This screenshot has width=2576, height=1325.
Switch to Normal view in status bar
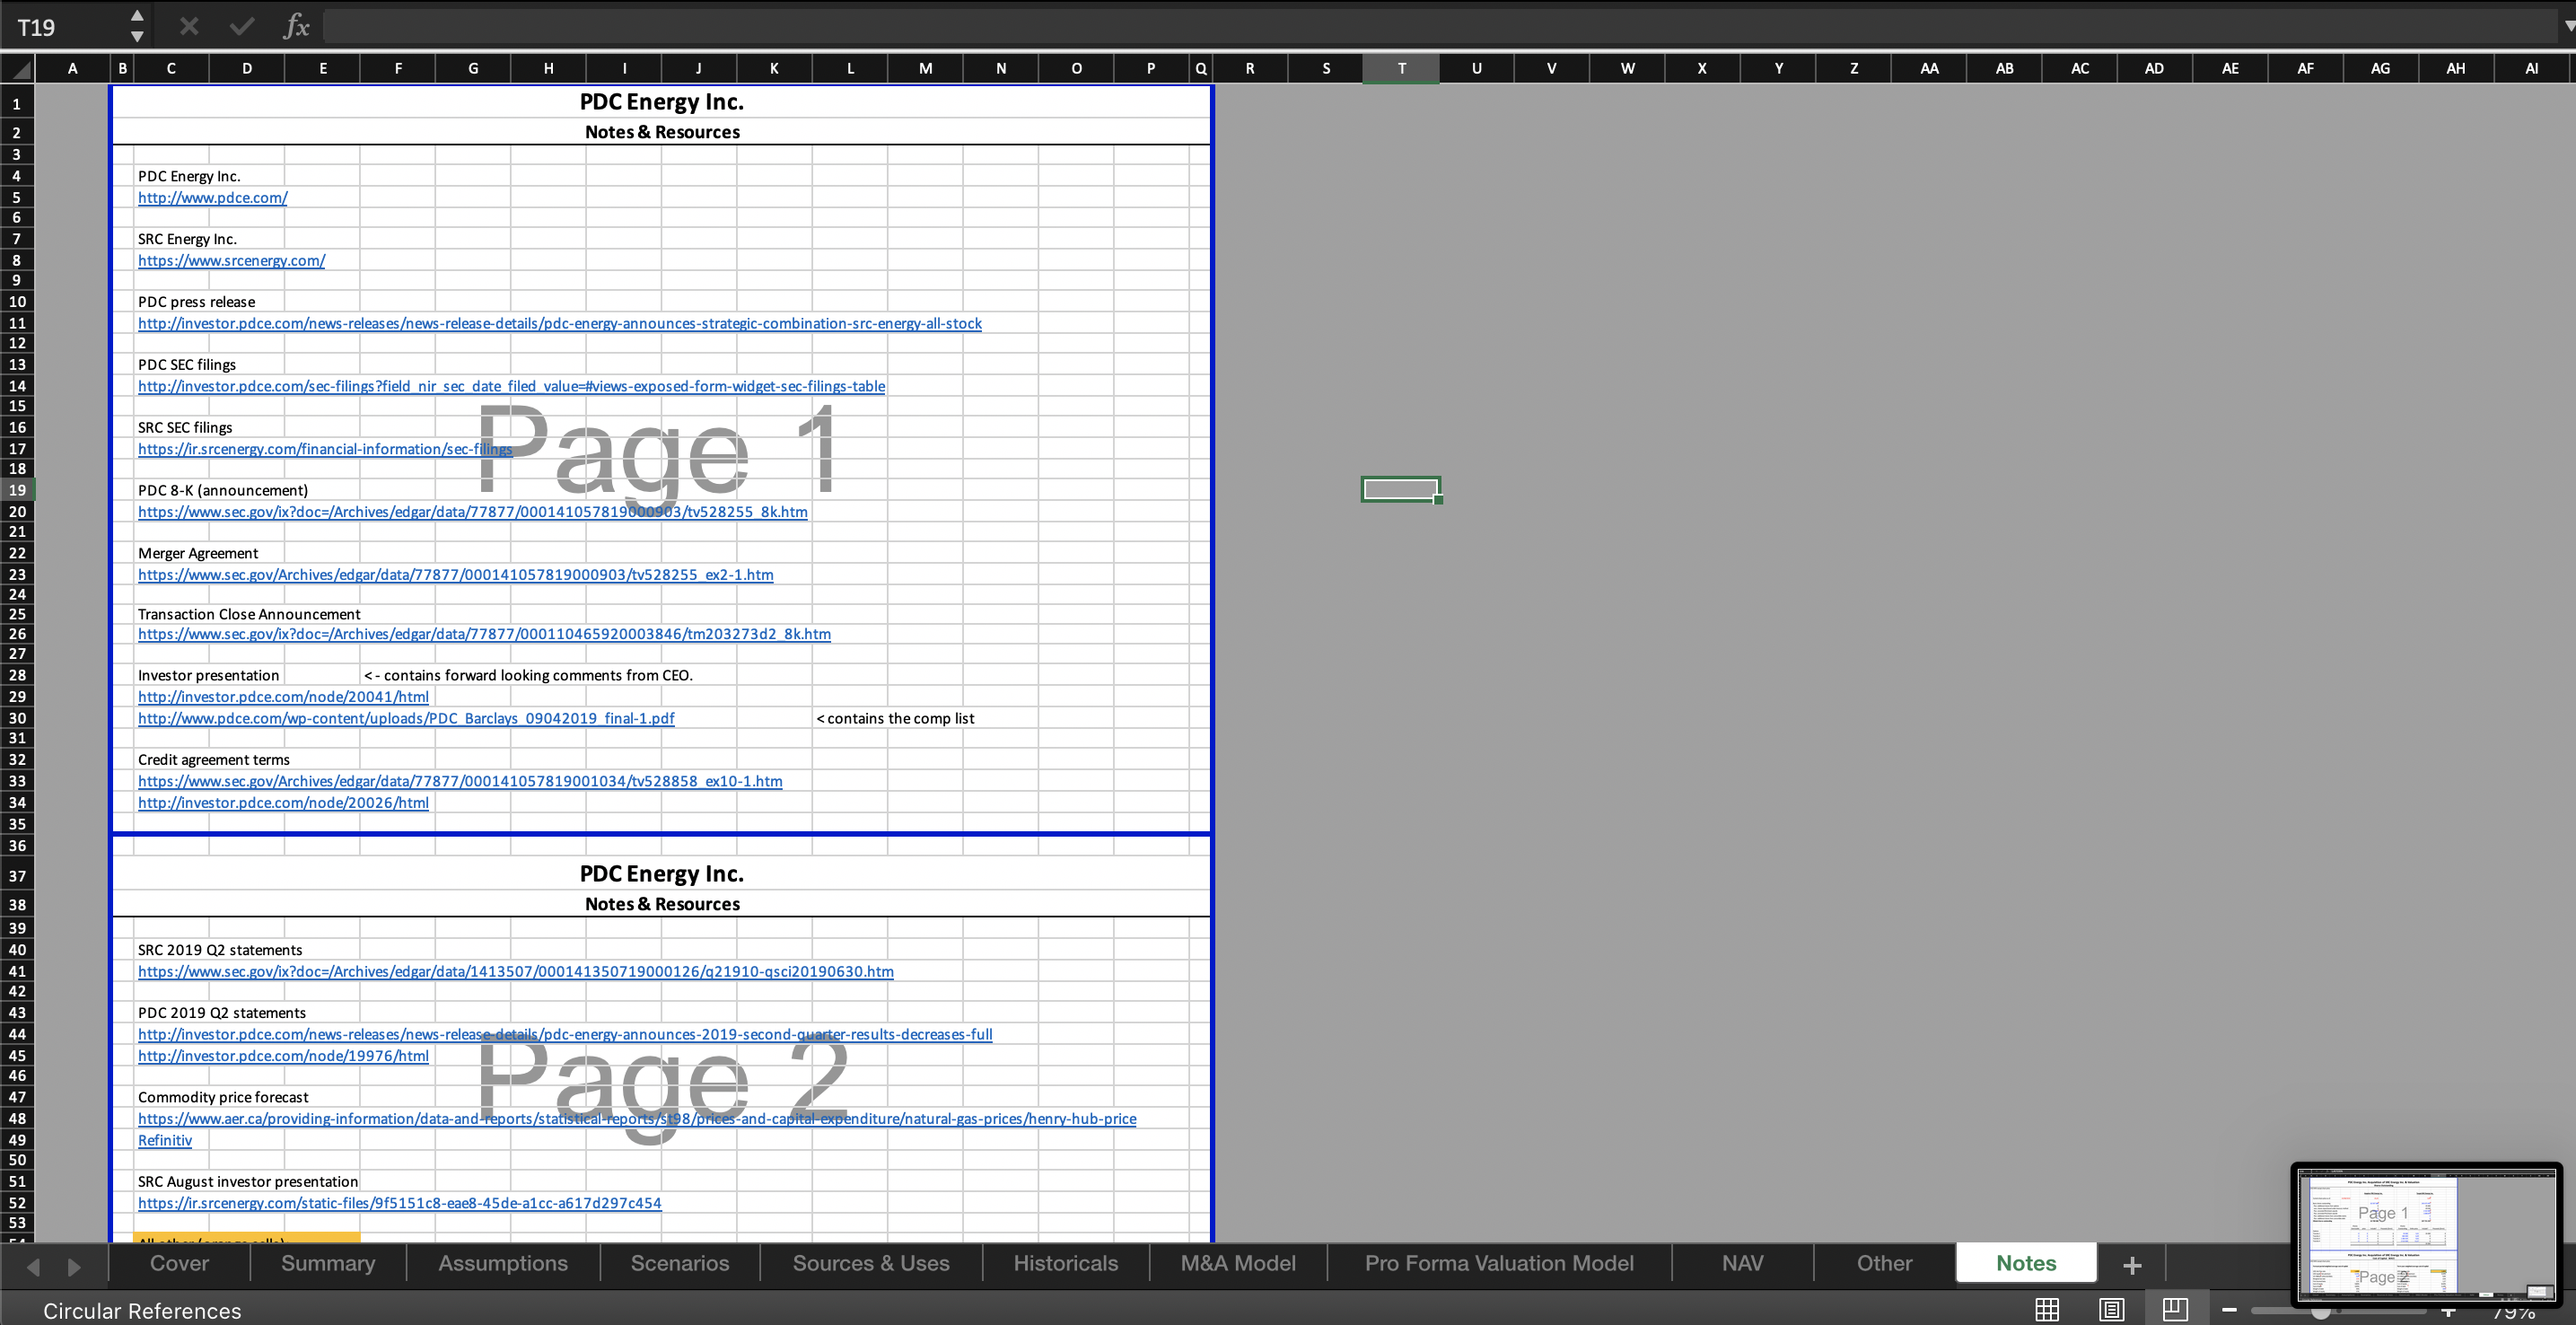click(x=2047, y=1310)
